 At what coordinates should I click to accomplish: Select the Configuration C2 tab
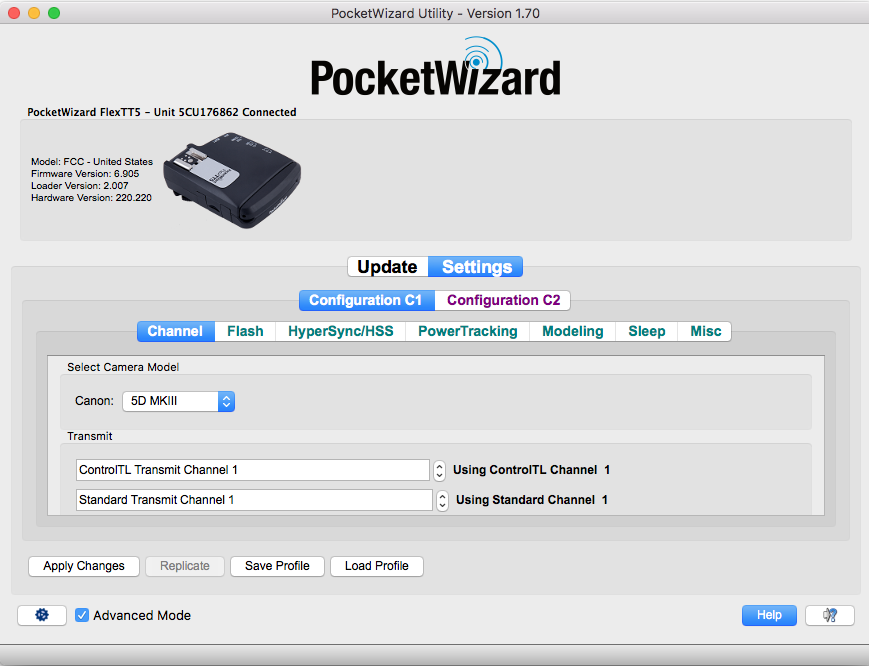503,300
